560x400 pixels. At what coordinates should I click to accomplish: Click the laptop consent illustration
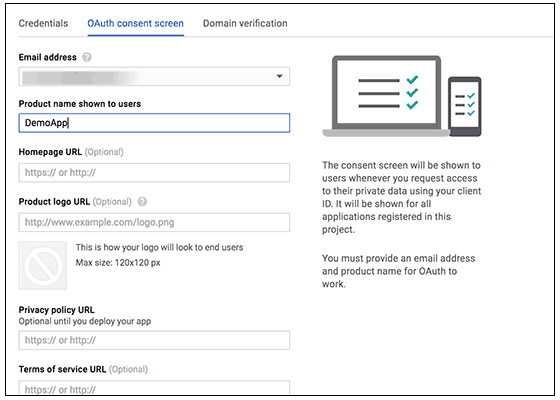click(x=386, y=96)
